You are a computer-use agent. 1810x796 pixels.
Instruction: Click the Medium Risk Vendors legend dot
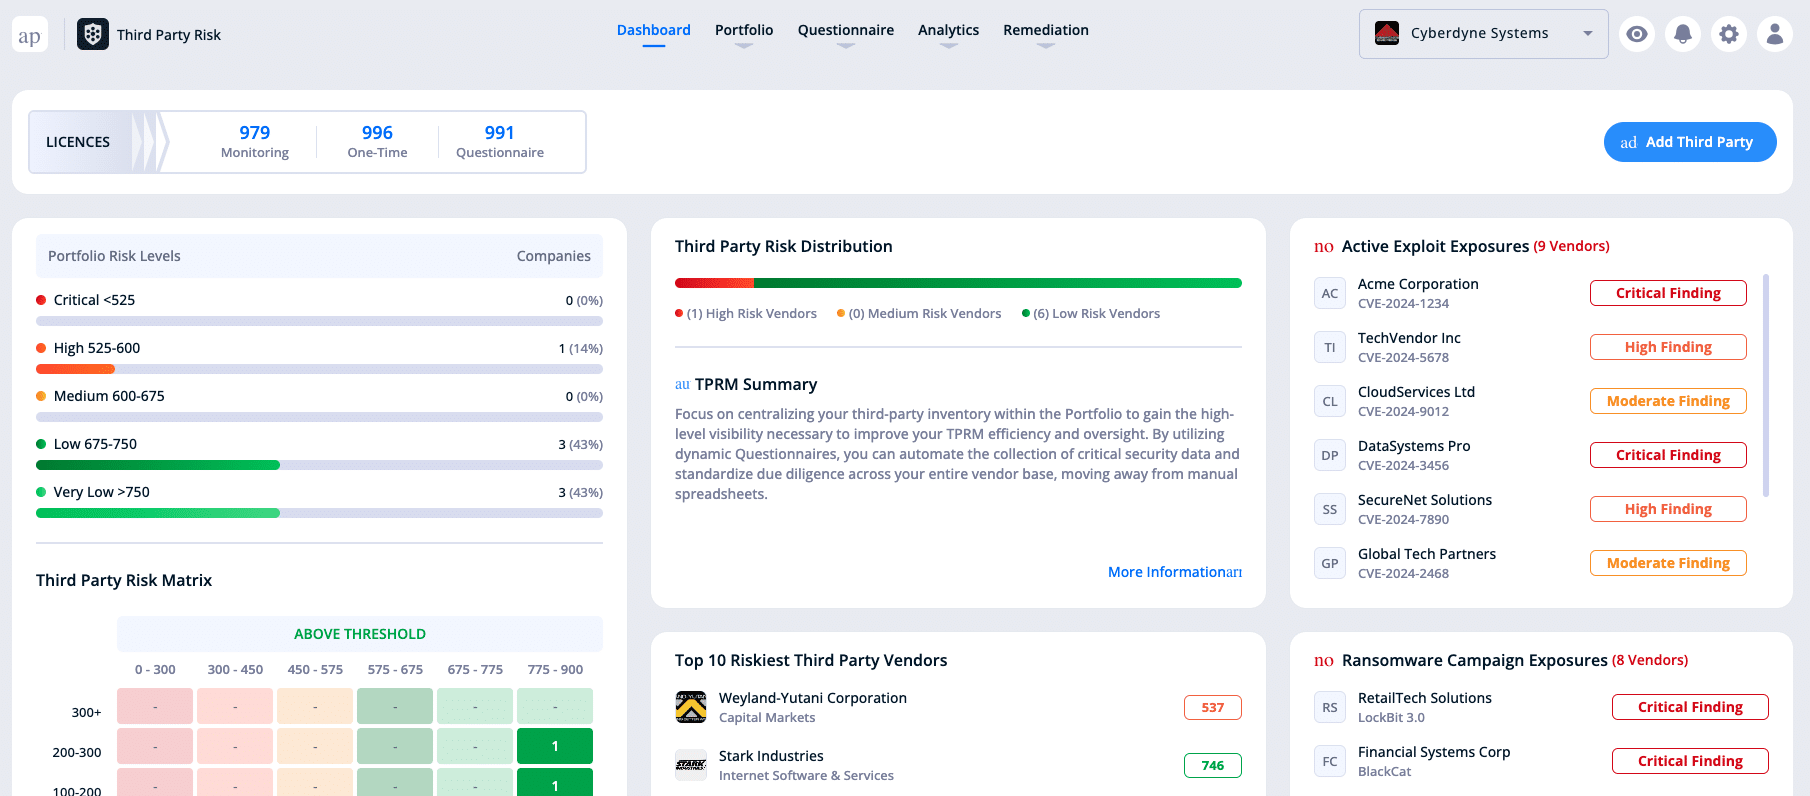coord(841,314)
